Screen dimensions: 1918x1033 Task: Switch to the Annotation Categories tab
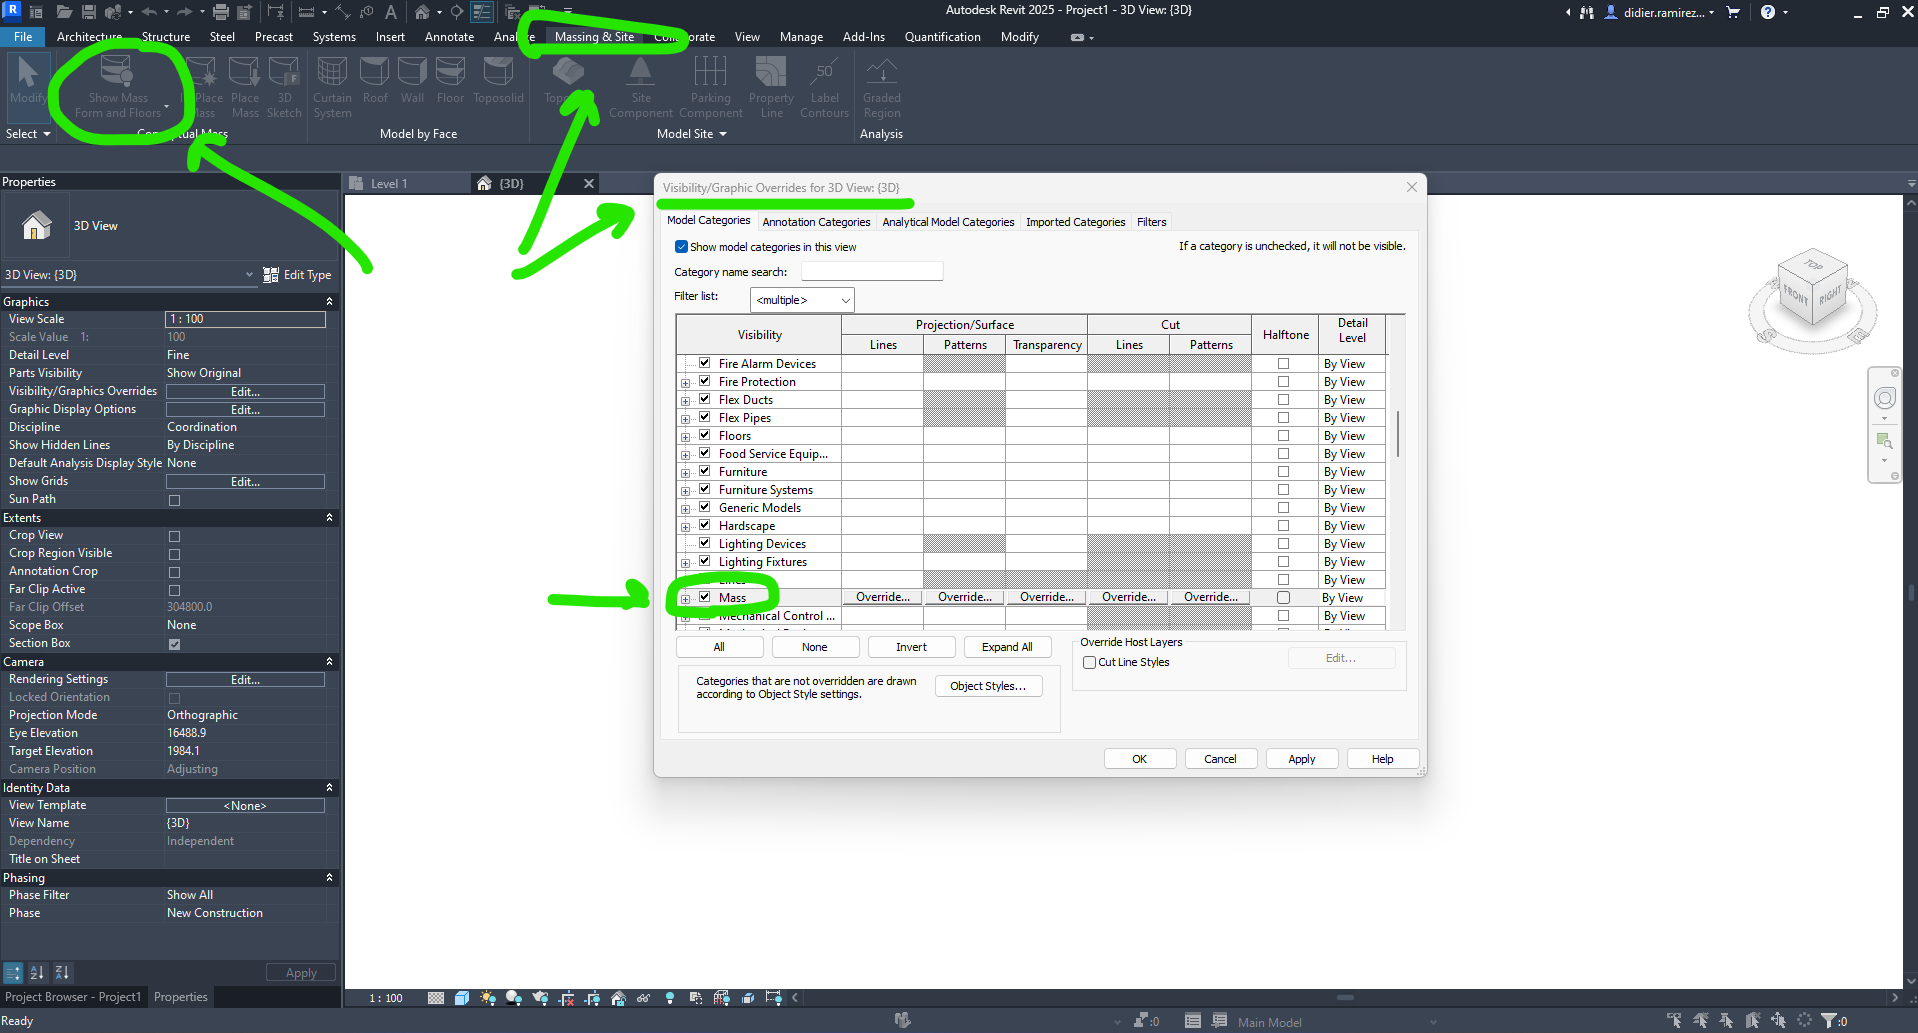tap(816, 221)
